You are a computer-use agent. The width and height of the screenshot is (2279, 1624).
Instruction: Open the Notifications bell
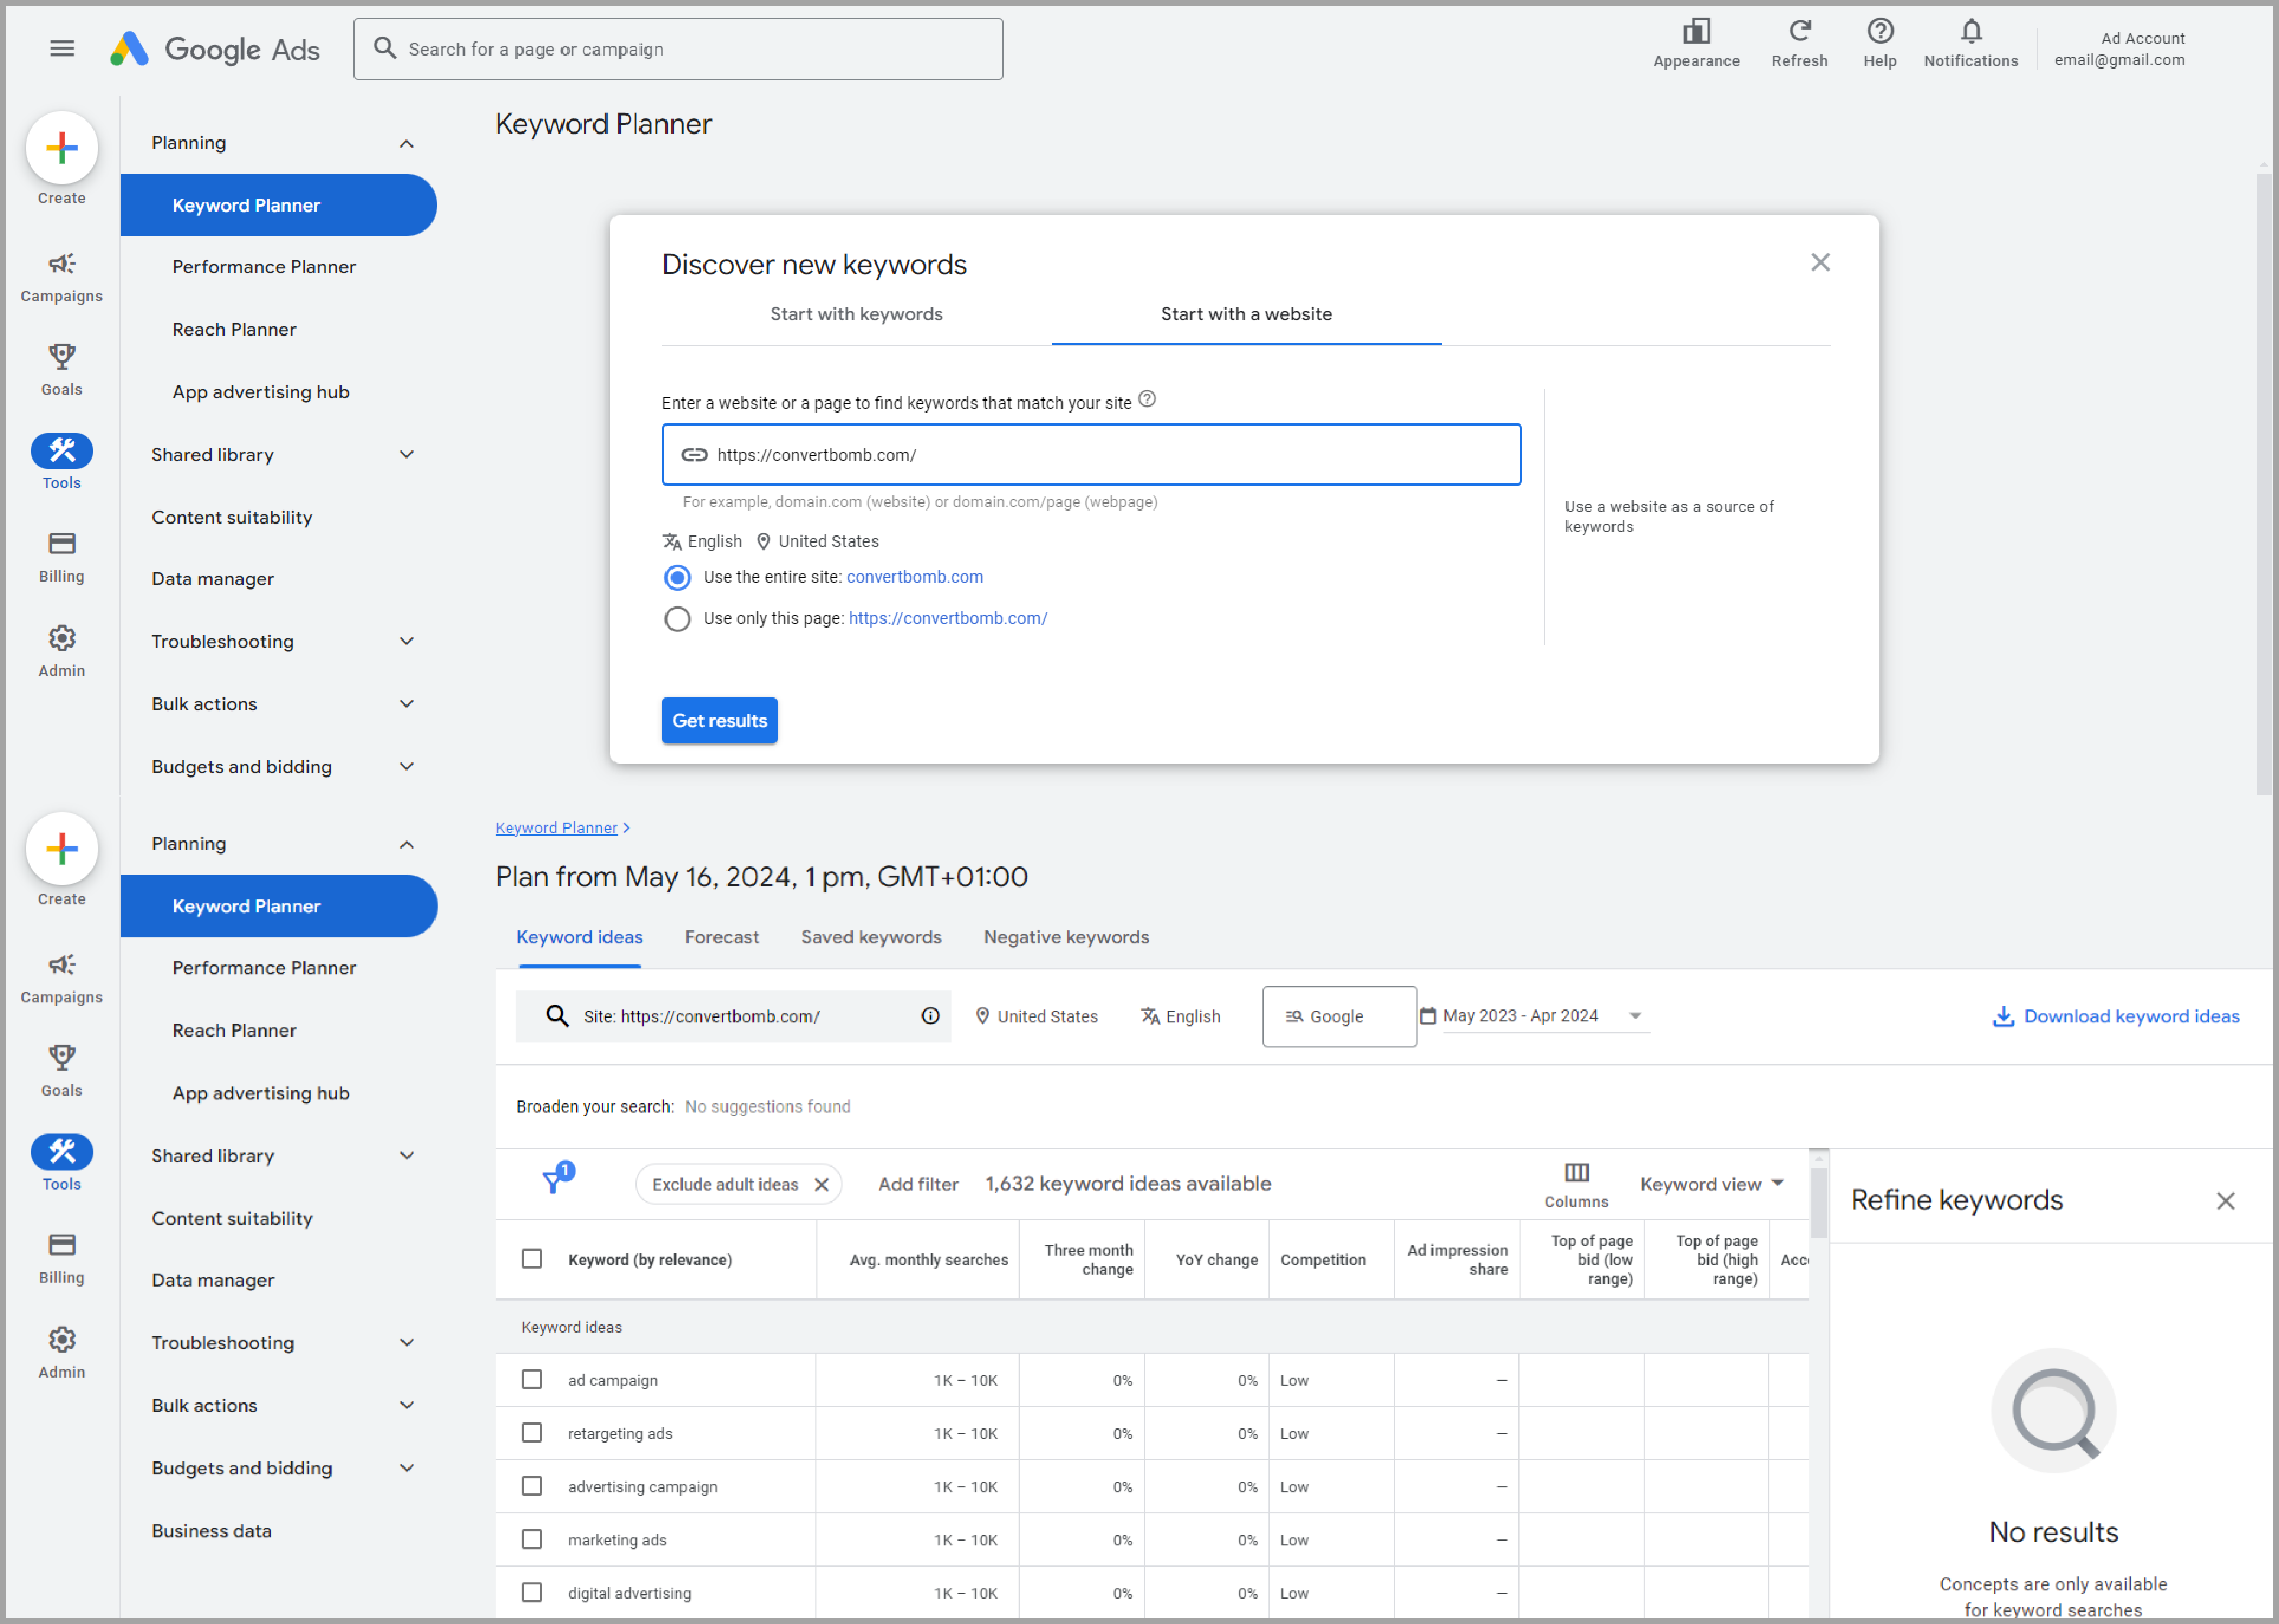pos(1970,31)
